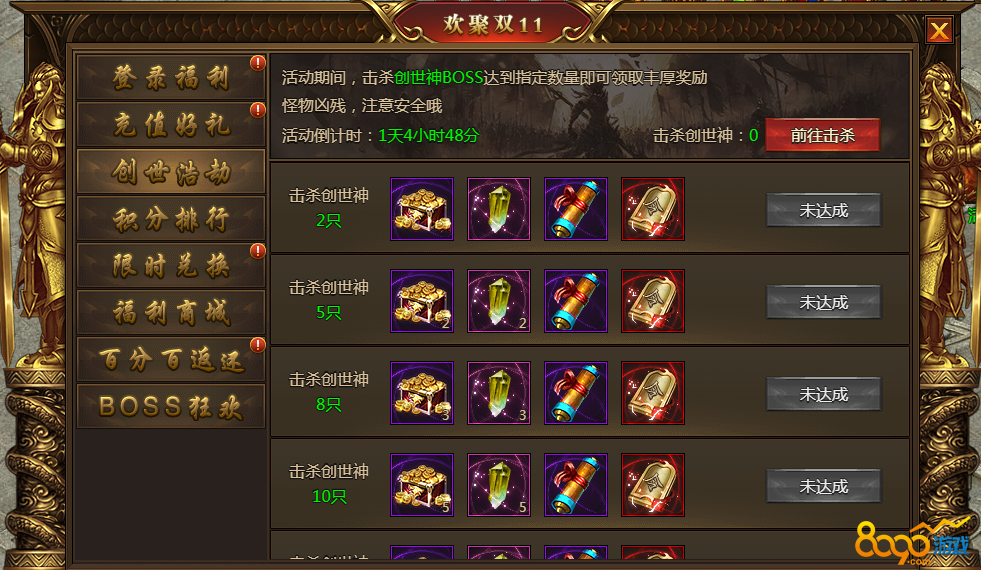Viewport: 981px width, 570px height.
Task: Open 福利商城 tab
Action: pos(171,312)
